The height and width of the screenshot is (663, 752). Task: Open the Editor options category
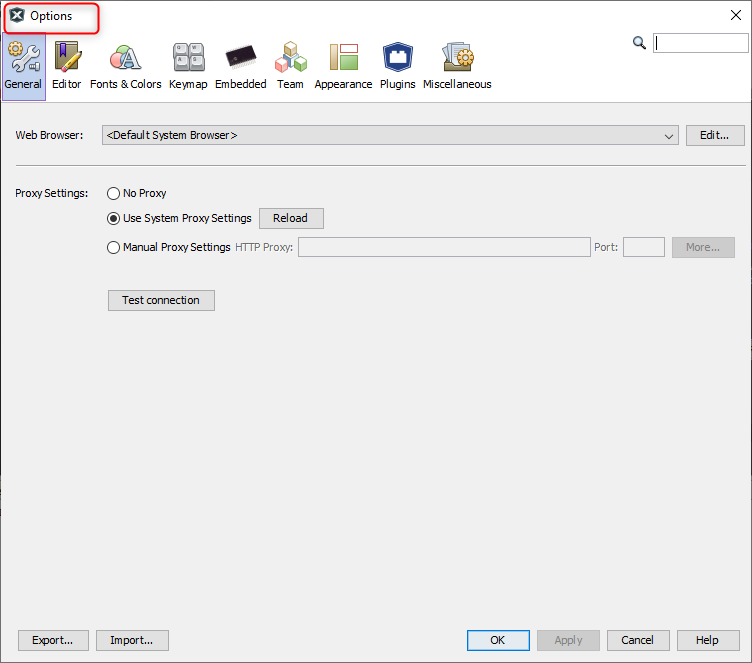coord(67,66)
